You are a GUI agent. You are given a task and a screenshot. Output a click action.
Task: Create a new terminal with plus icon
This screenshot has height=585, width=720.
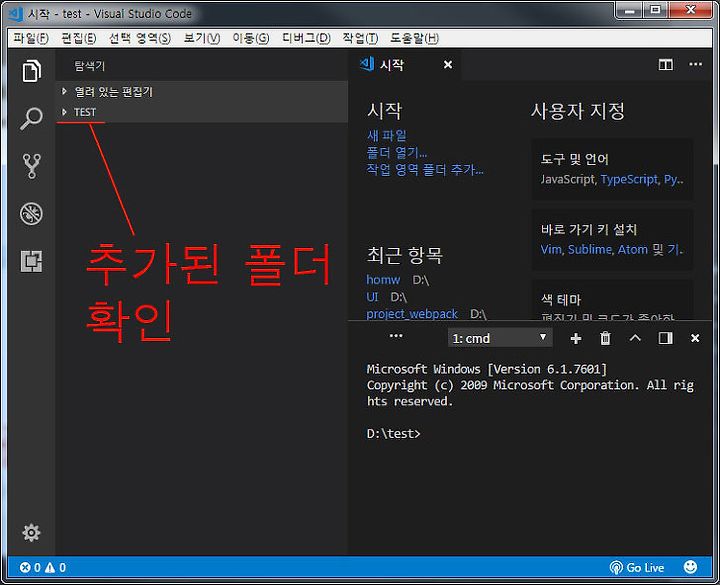point(575,338)
